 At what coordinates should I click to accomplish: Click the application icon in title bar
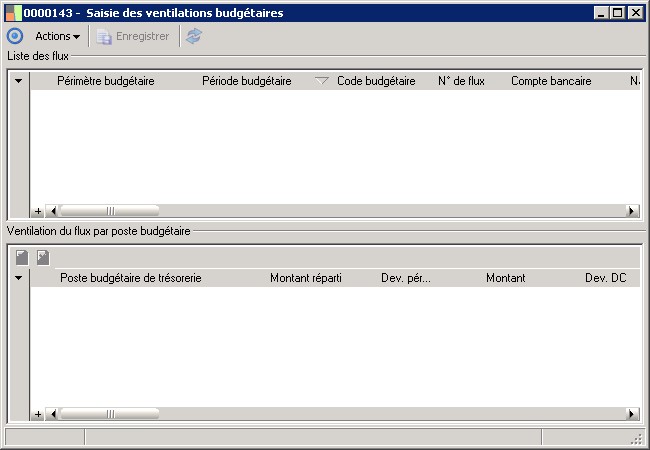click(x=14, y=13)
